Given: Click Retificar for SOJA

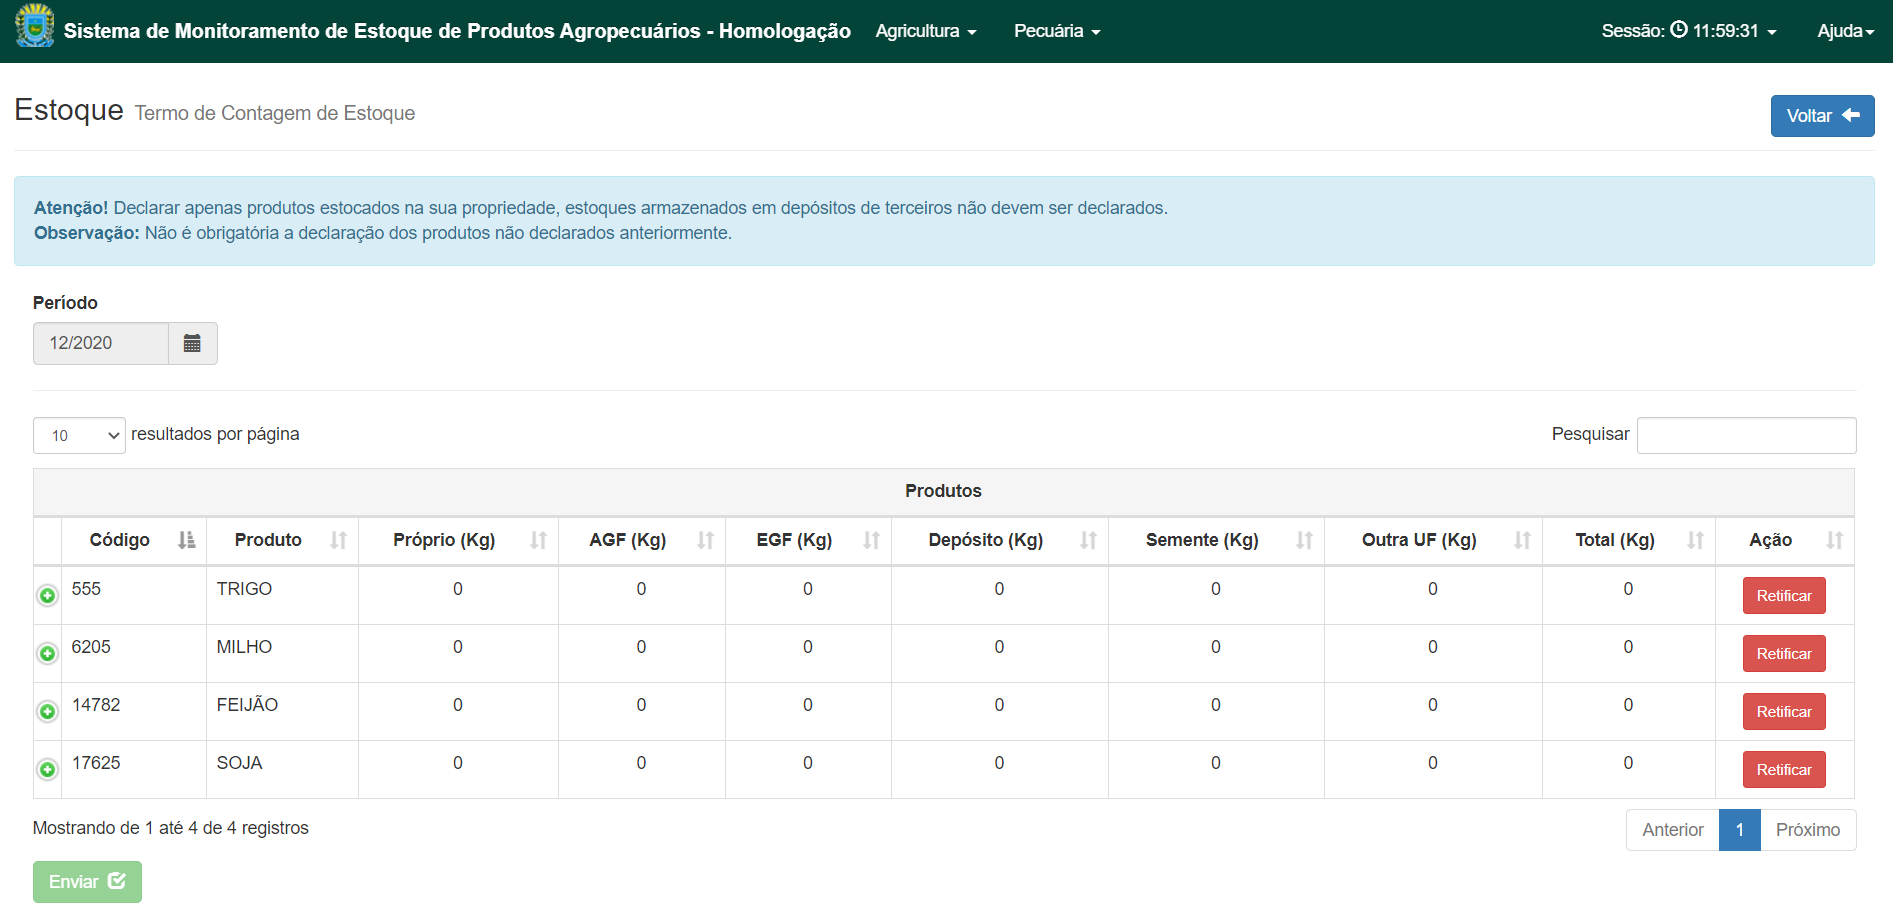Looking at the screenshot, I should (1784, 770).
